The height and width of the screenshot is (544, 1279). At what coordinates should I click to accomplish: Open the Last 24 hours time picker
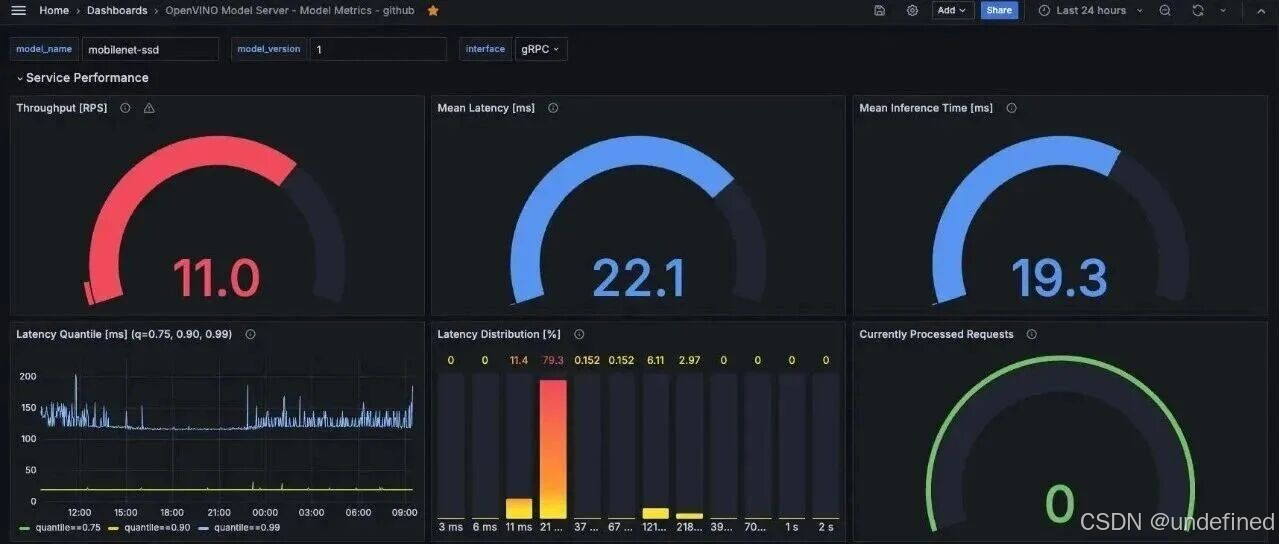click(x=1090, y=10)
